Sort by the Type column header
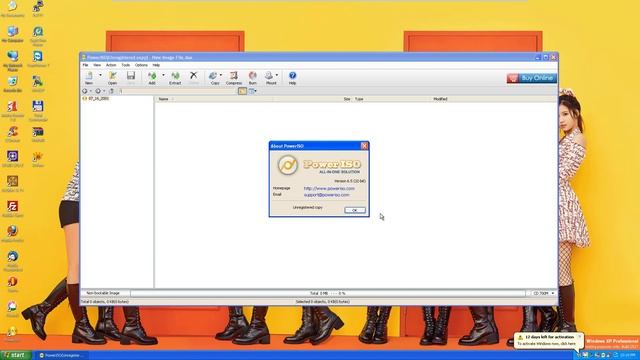This screenshot has height=360, width=640. point(359,99)
